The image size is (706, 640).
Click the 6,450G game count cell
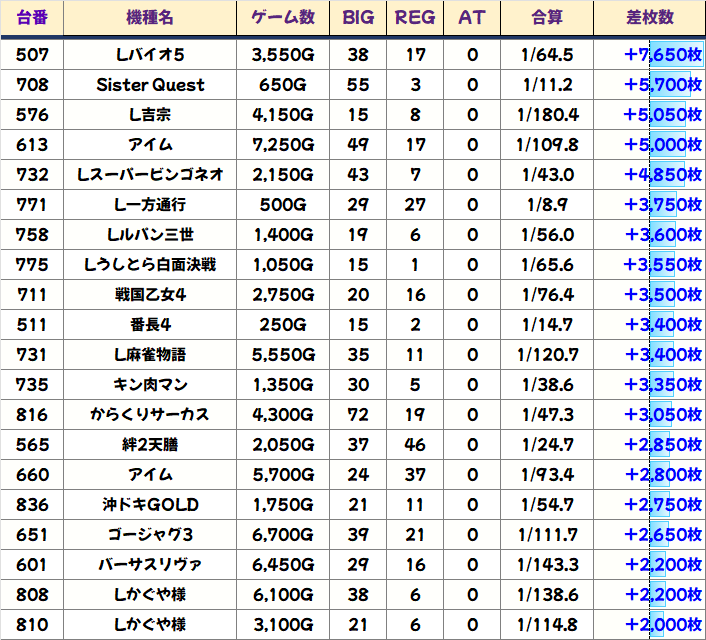[x=283, y=564]
